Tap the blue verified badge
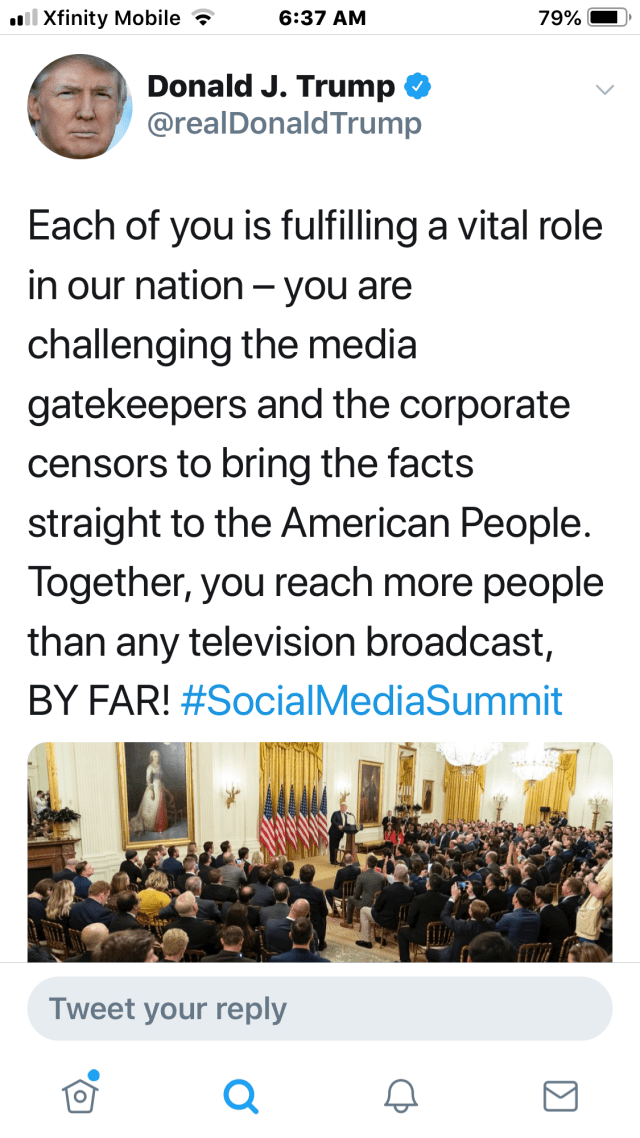This screenshot has height=1138, width=640. tap(417, 88)
